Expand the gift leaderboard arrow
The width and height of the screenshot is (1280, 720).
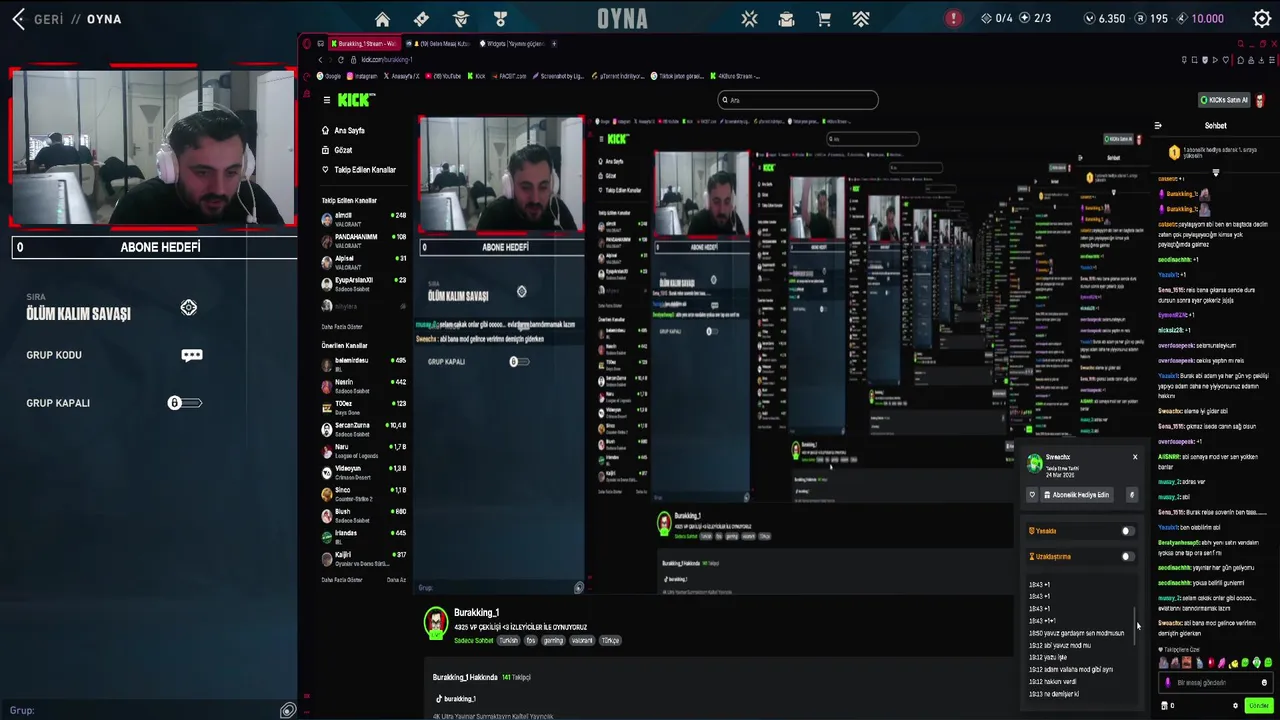click(x=1216, y=173)
